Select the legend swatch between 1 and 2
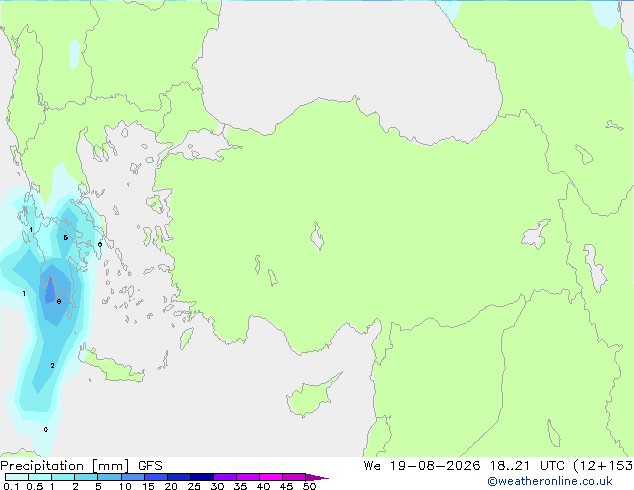 pyautogui.click(x=63, y=477)
